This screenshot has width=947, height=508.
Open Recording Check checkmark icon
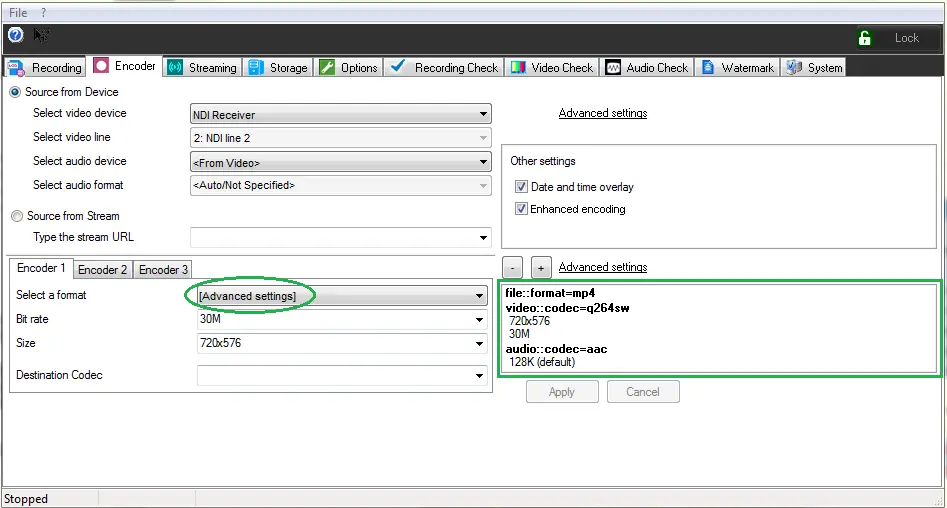pos(398,67)
